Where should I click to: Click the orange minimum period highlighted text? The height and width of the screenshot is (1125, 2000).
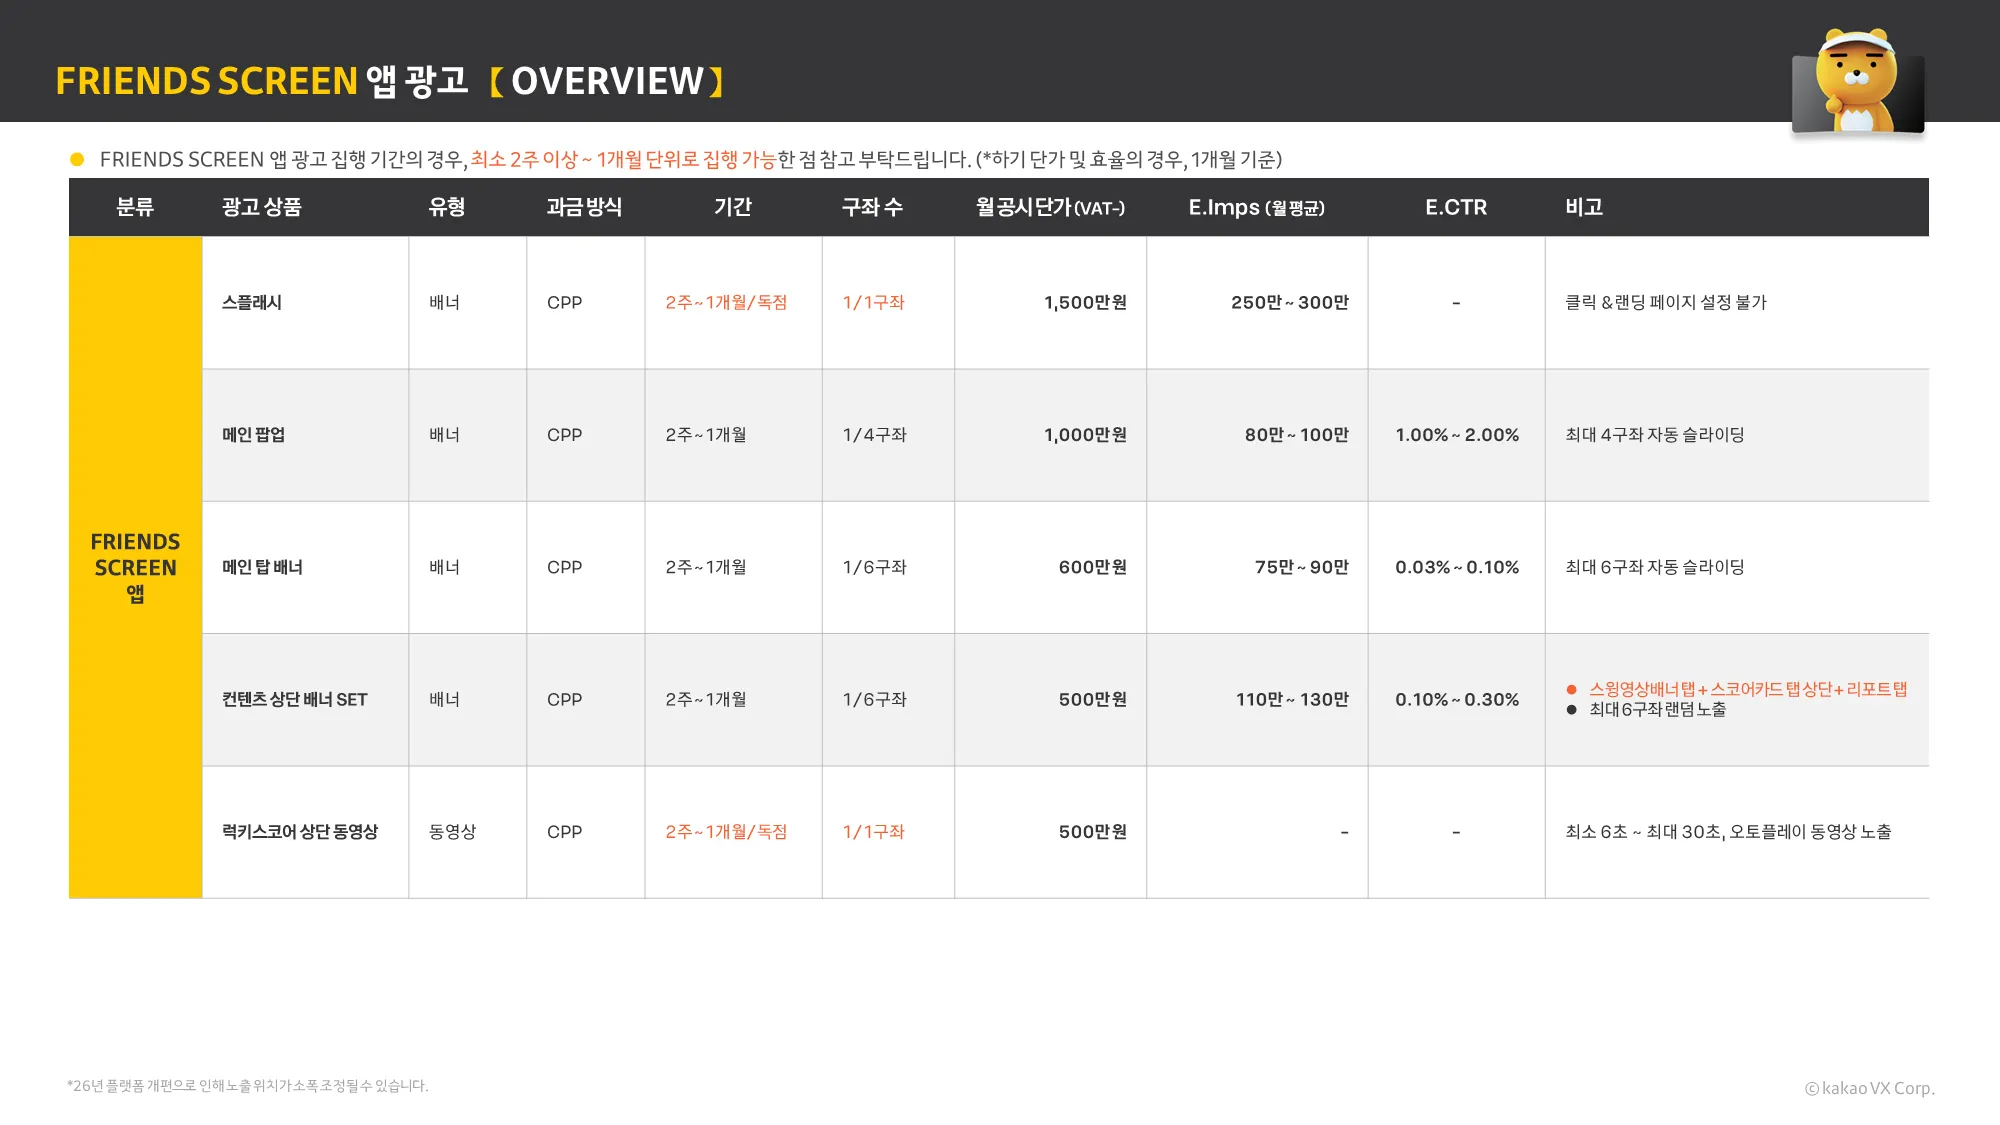coord(623,160)
